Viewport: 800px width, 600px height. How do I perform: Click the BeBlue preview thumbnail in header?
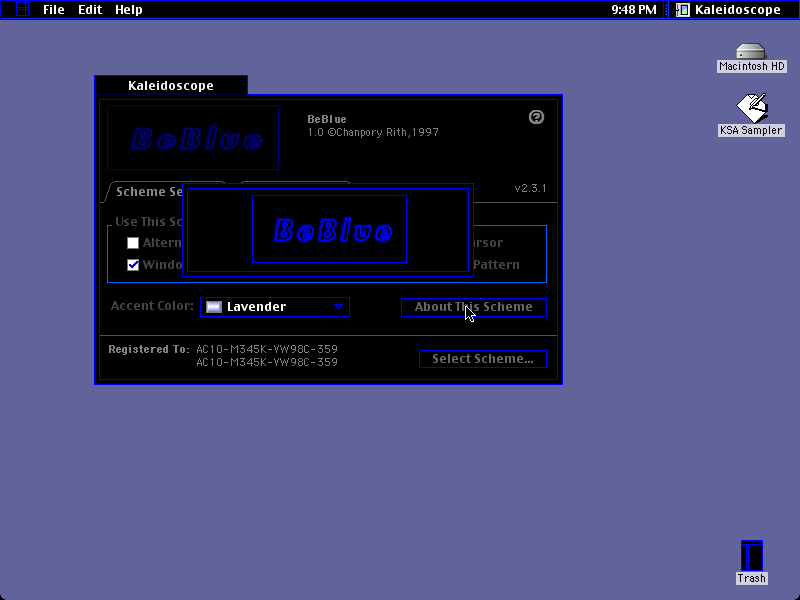[x=193, y=137]
